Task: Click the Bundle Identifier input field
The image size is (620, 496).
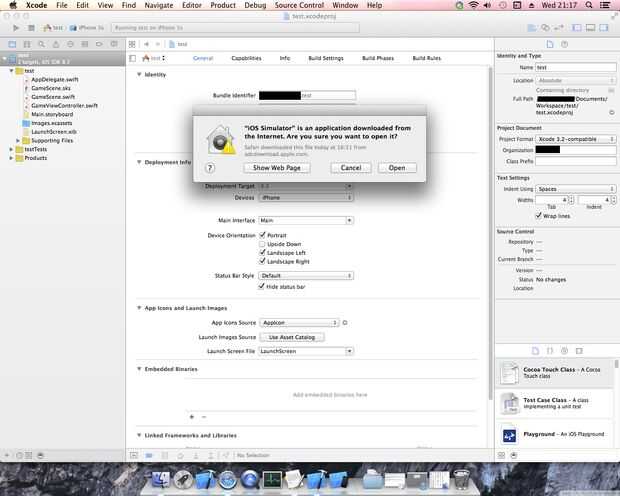Action: [307, 95]
